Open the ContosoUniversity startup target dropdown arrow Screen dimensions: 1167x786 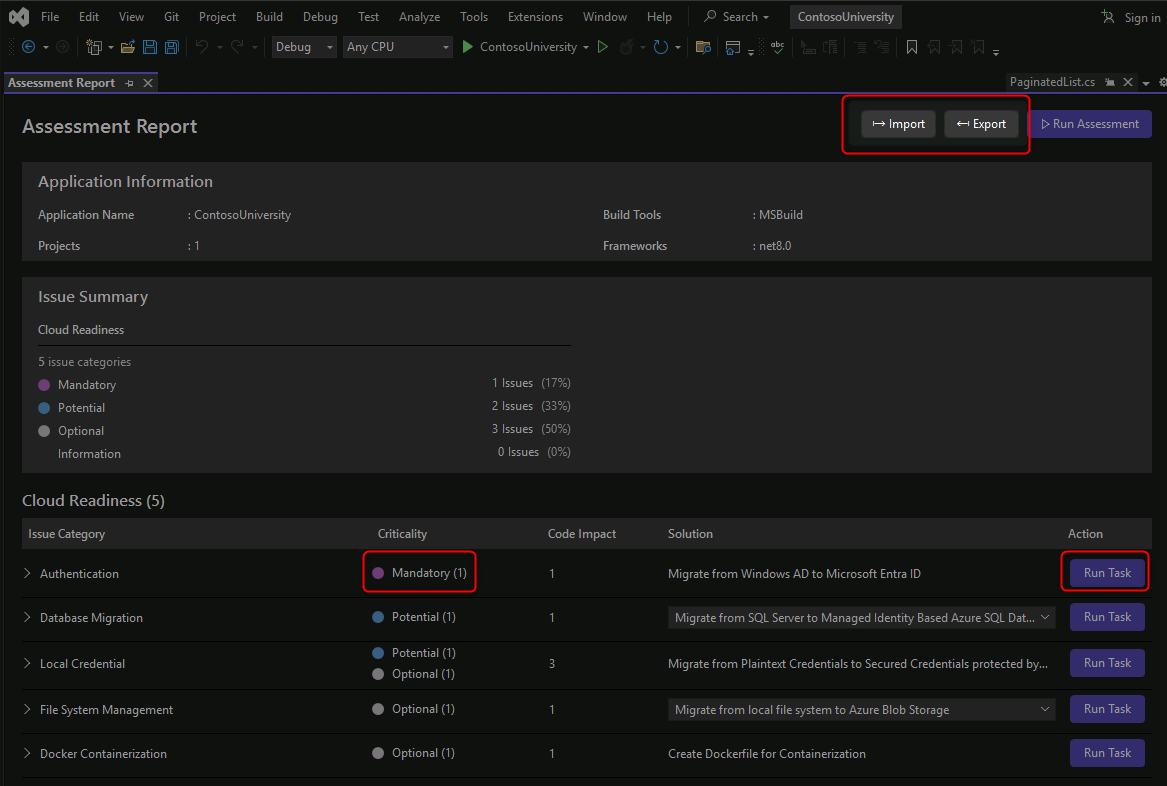pos(586,48)
